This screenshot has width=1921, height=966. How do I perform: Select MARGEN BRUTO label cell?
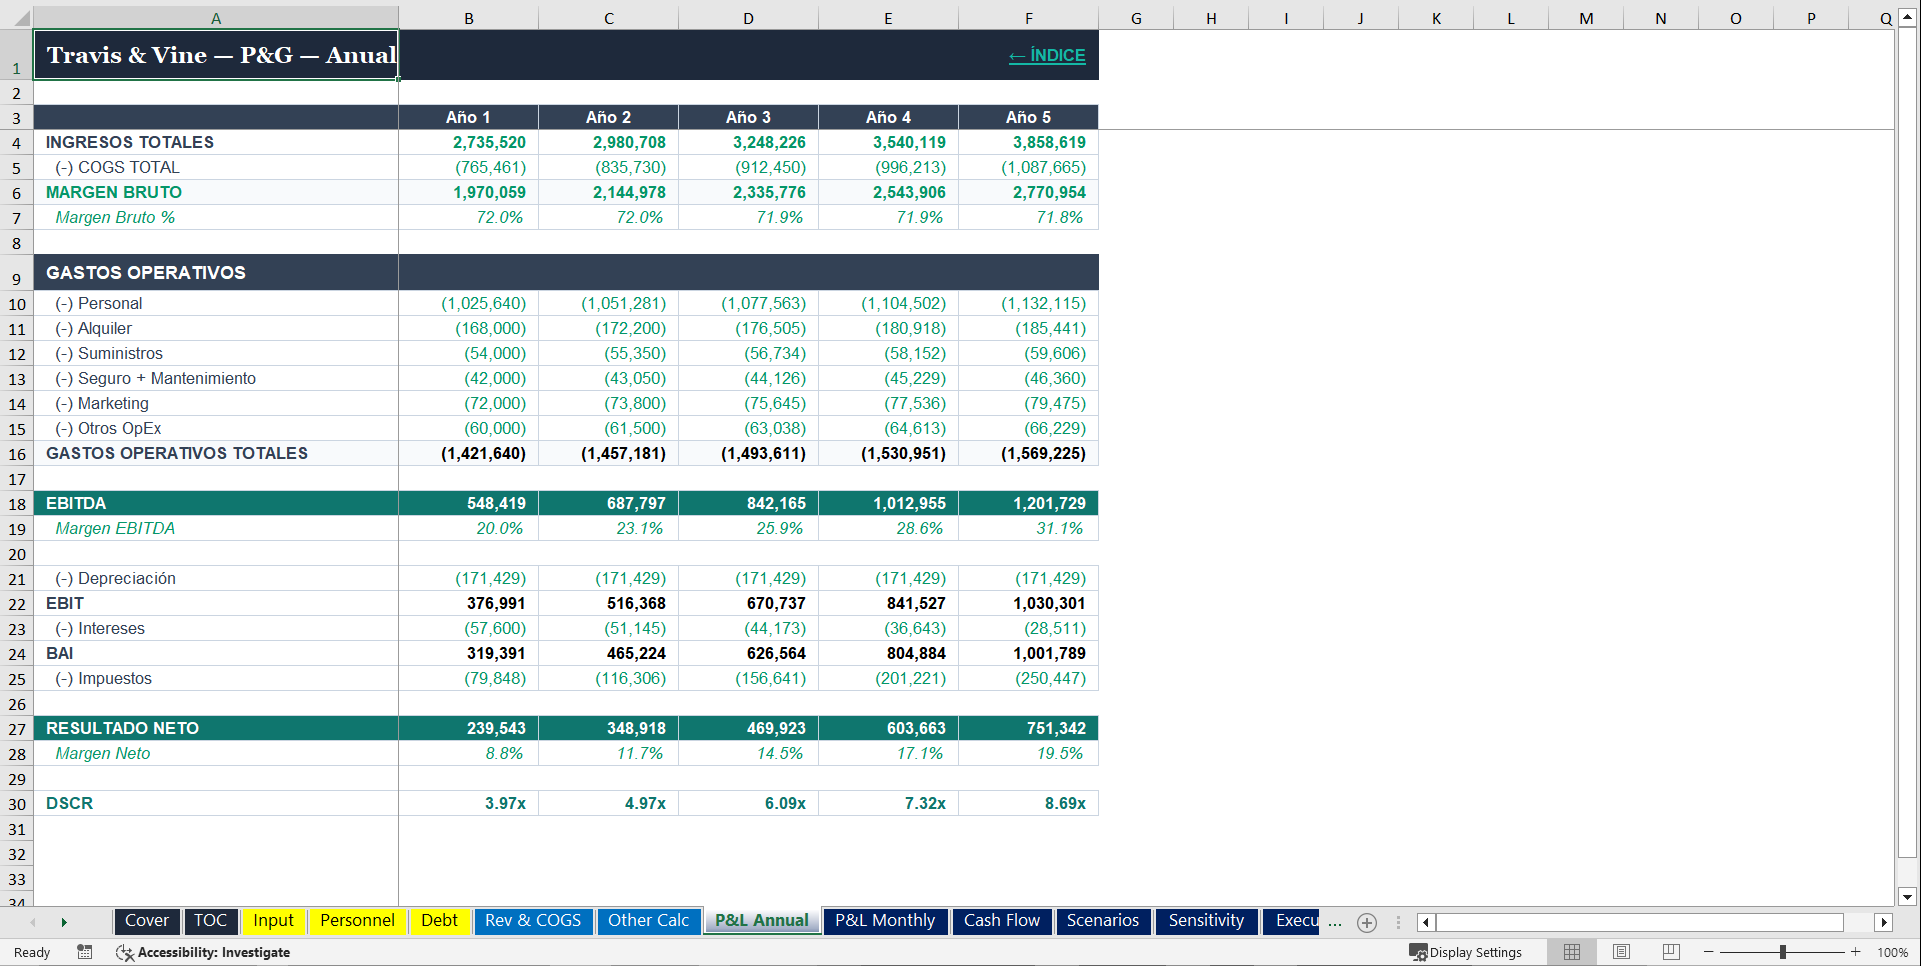216,192
